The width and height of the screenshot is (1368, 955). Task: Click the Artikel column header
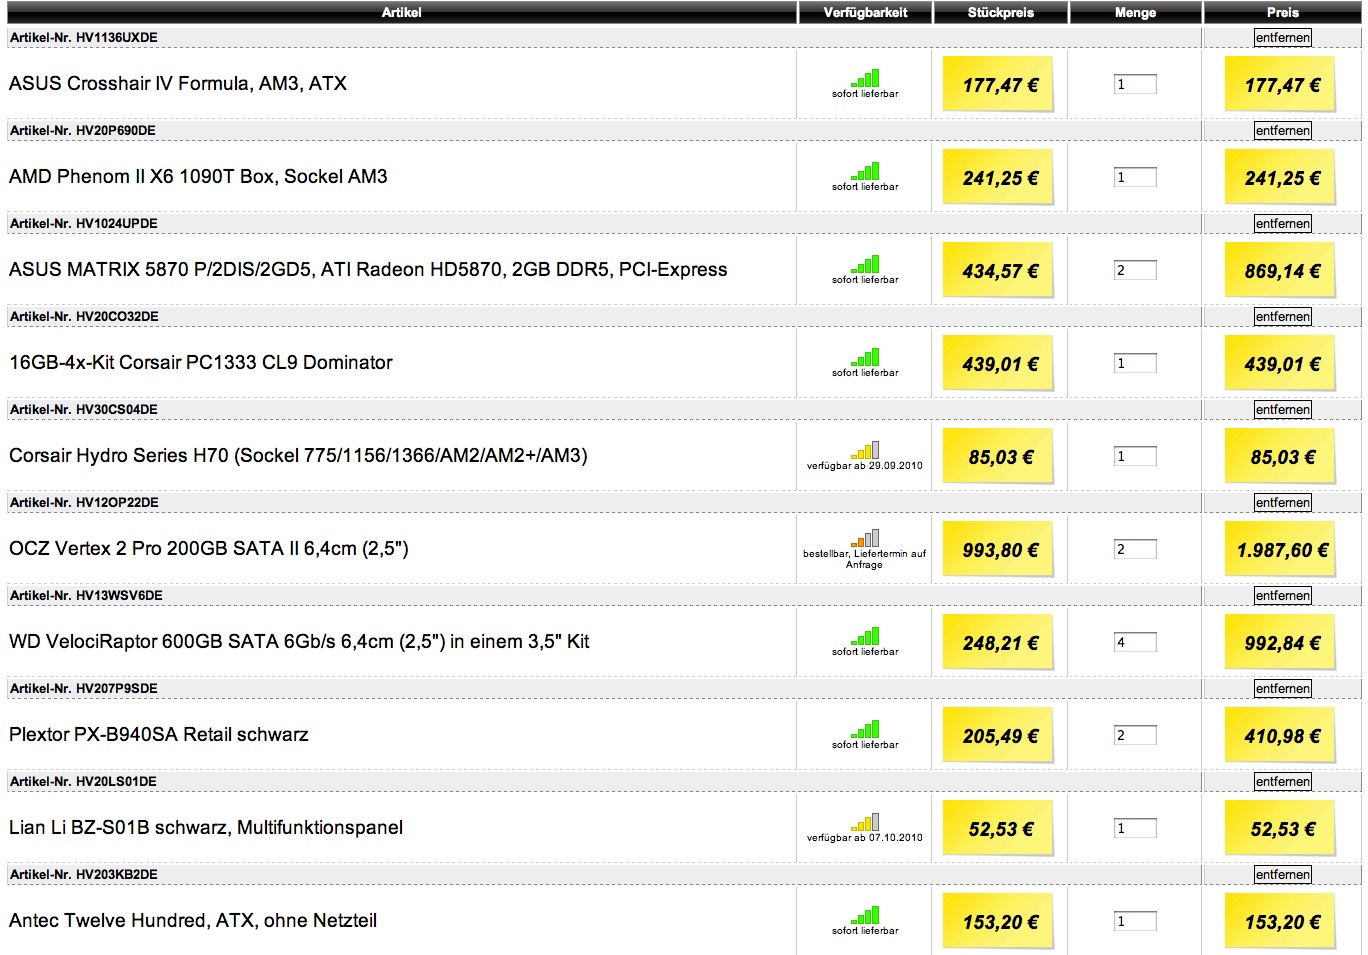(x=402, y=12)
